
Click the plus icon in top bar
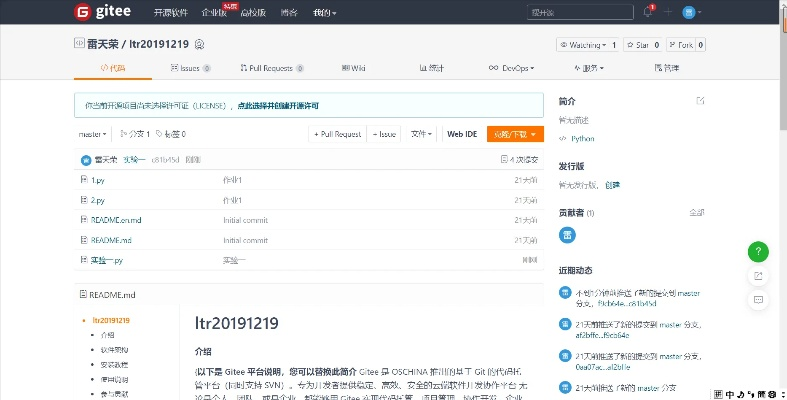pos(670,13)
